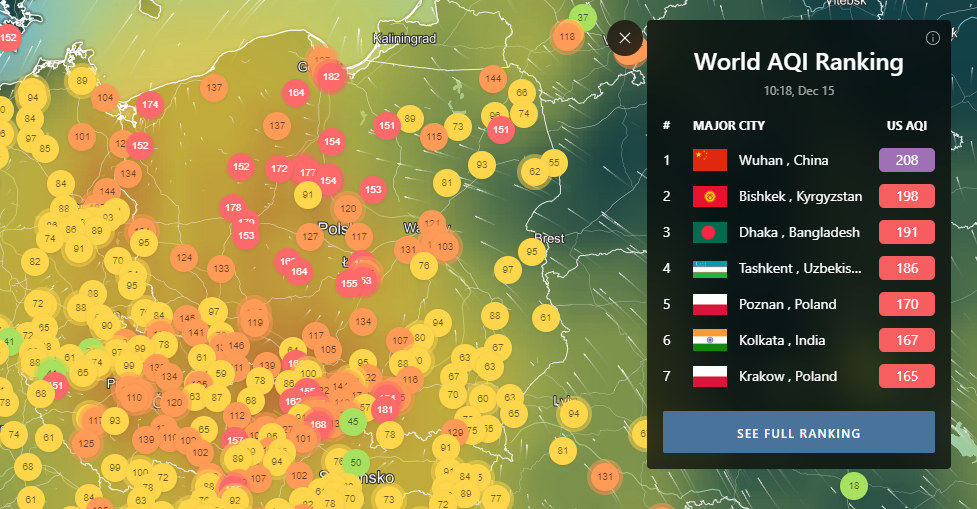Viewport: 977px width, 509px height.
Task: Open the orange 125 station marker
Action: pos(86,444)
